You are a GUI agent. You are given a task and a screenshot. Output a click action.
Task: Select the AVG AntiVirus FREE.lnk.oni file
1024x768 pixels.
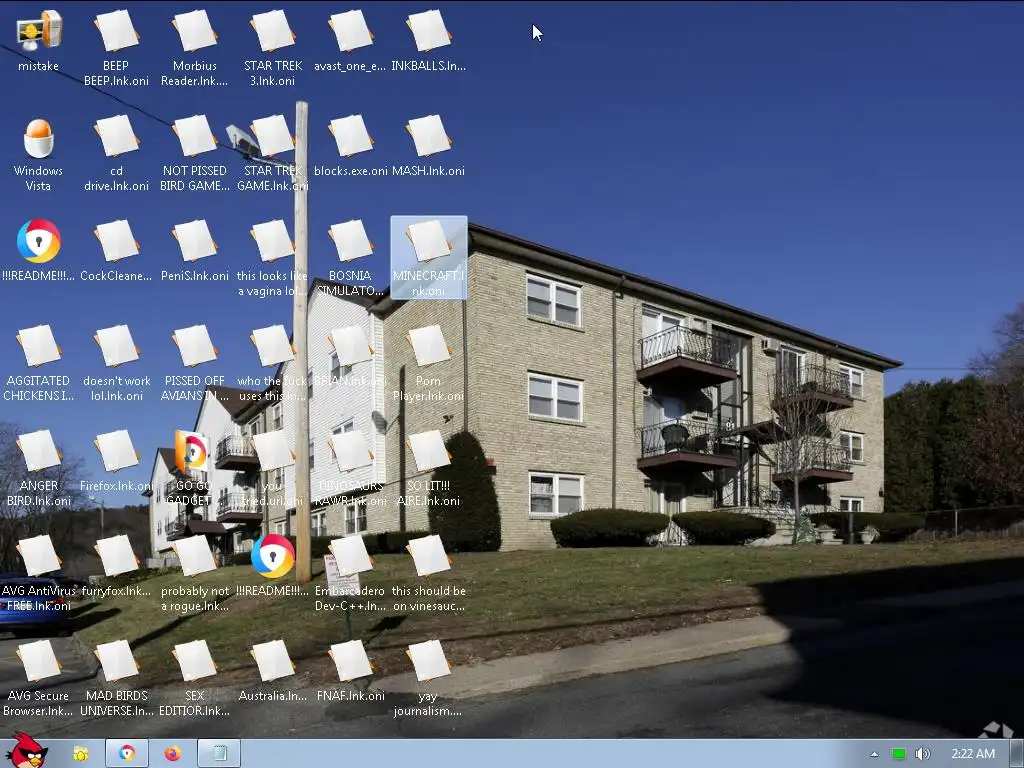pos(39,574)
